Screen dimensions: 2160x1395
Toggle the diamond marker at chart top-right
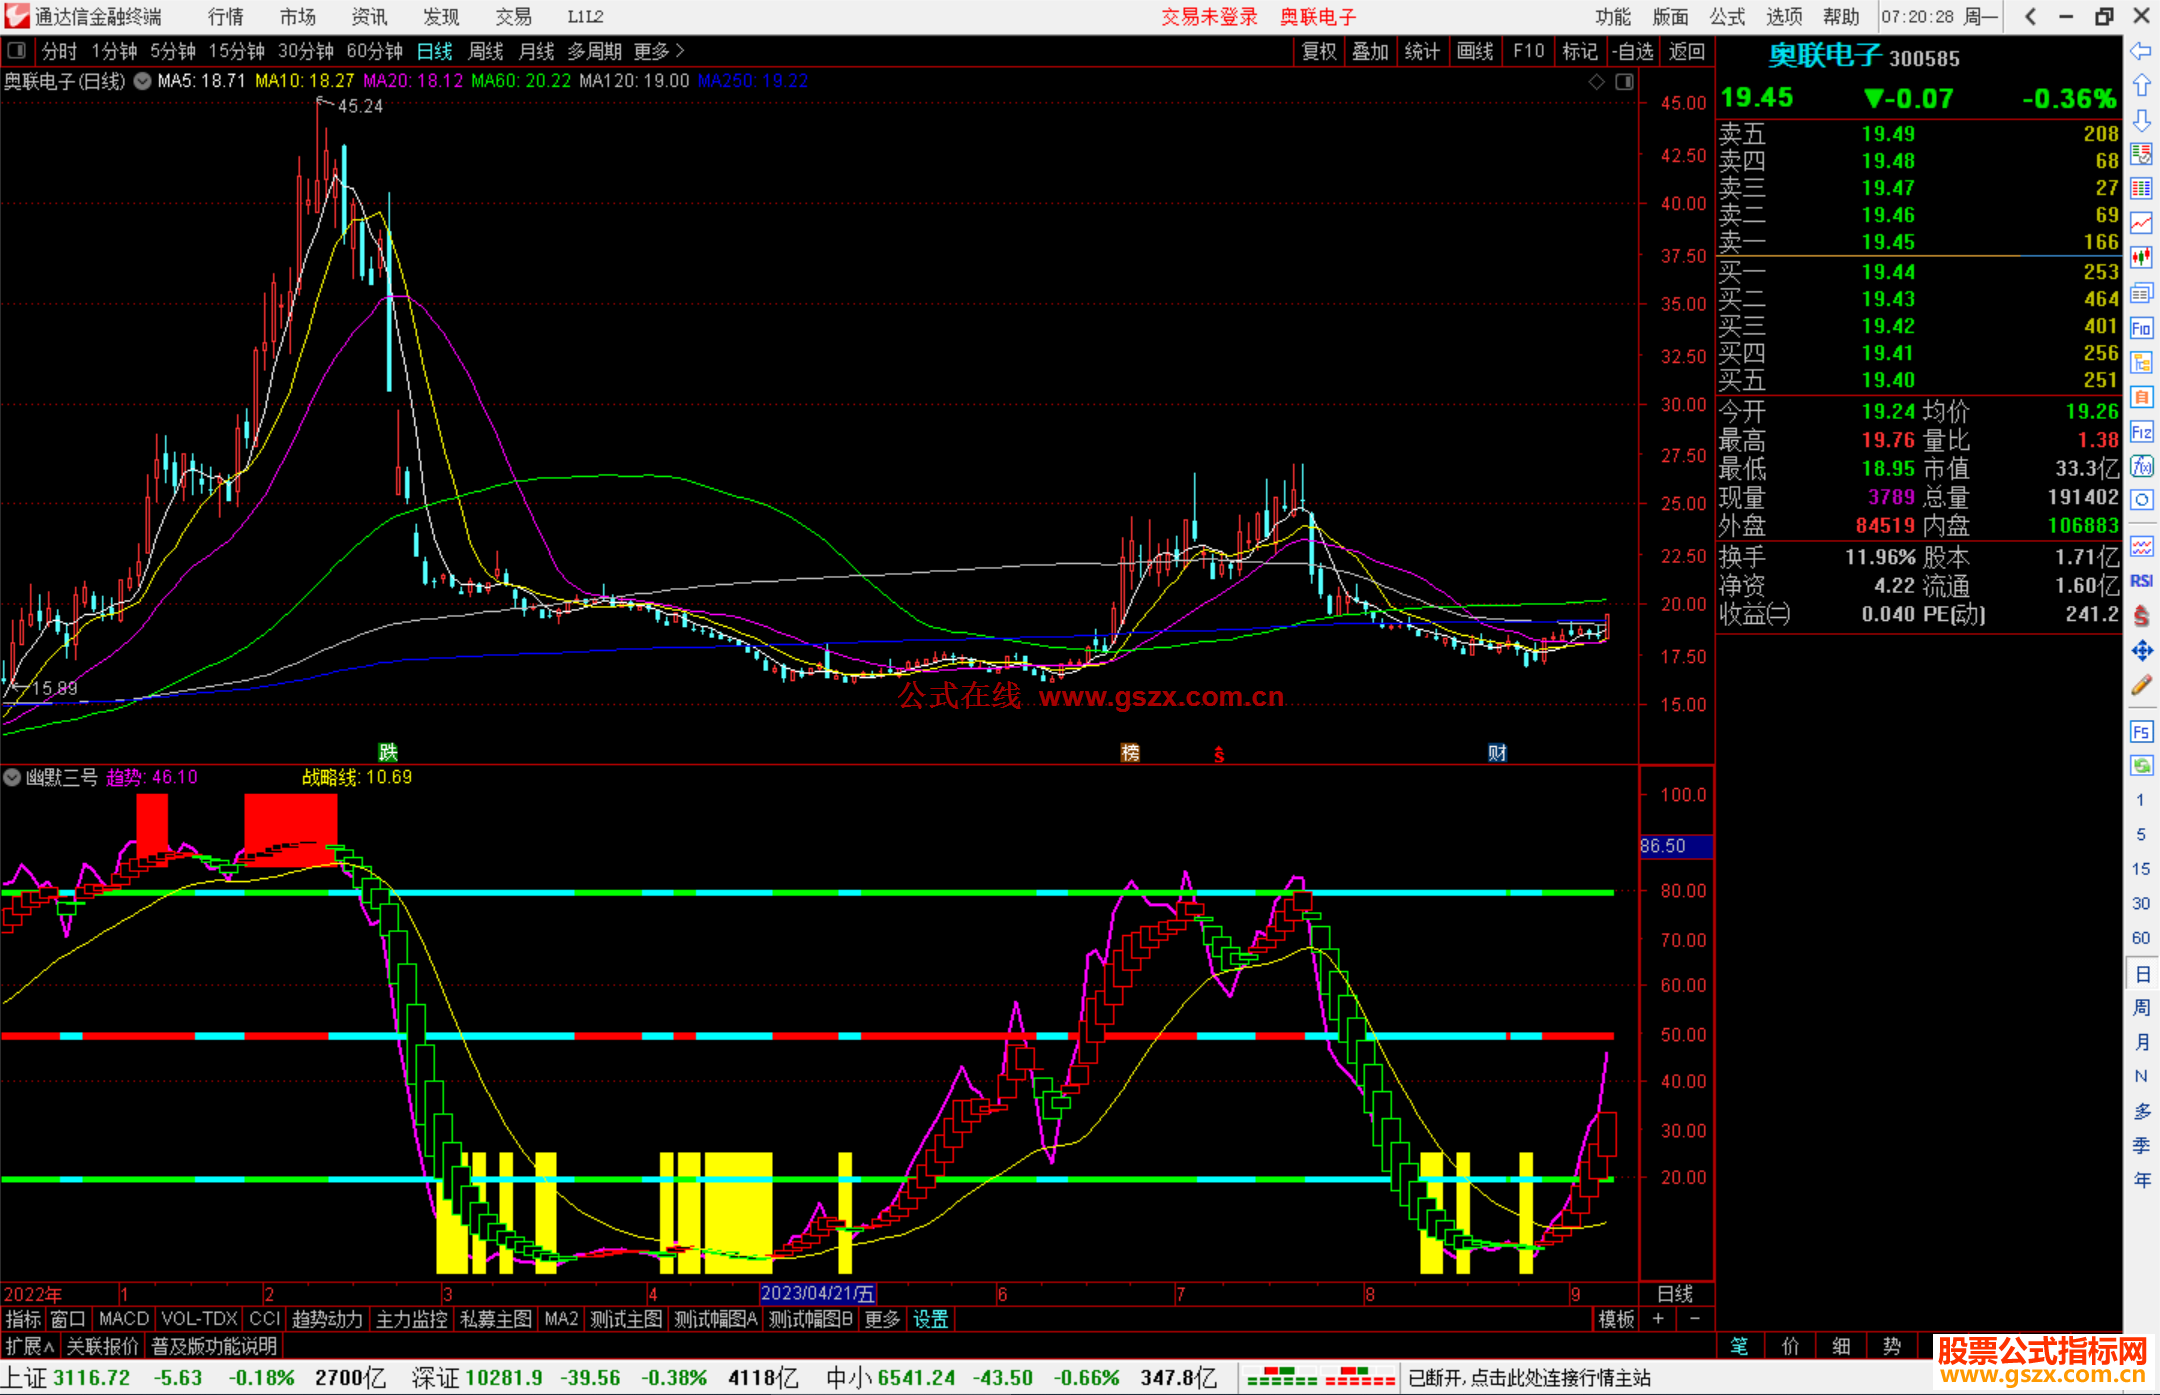pos(1596,82)
